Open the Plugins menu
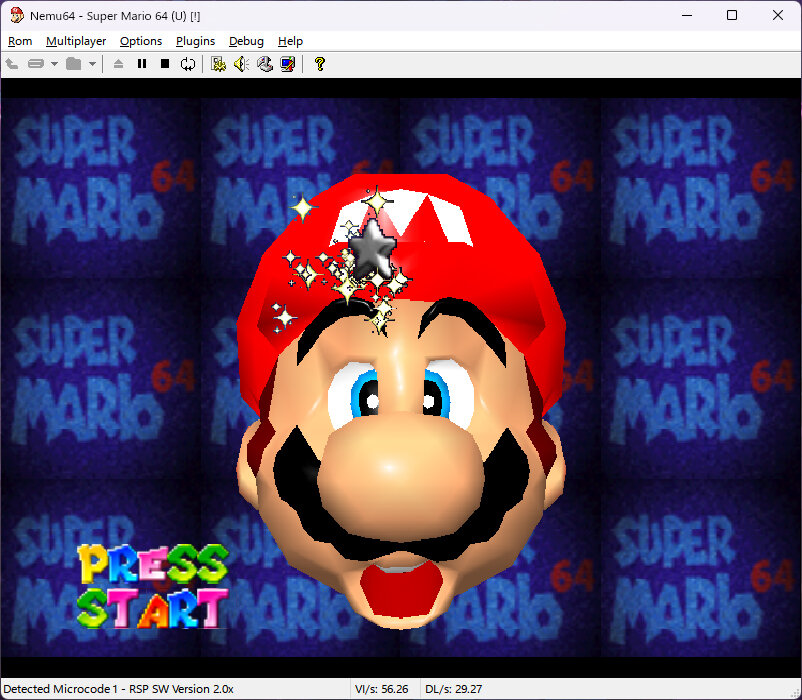Screen dimensions: 802x700 click(195, 41)
